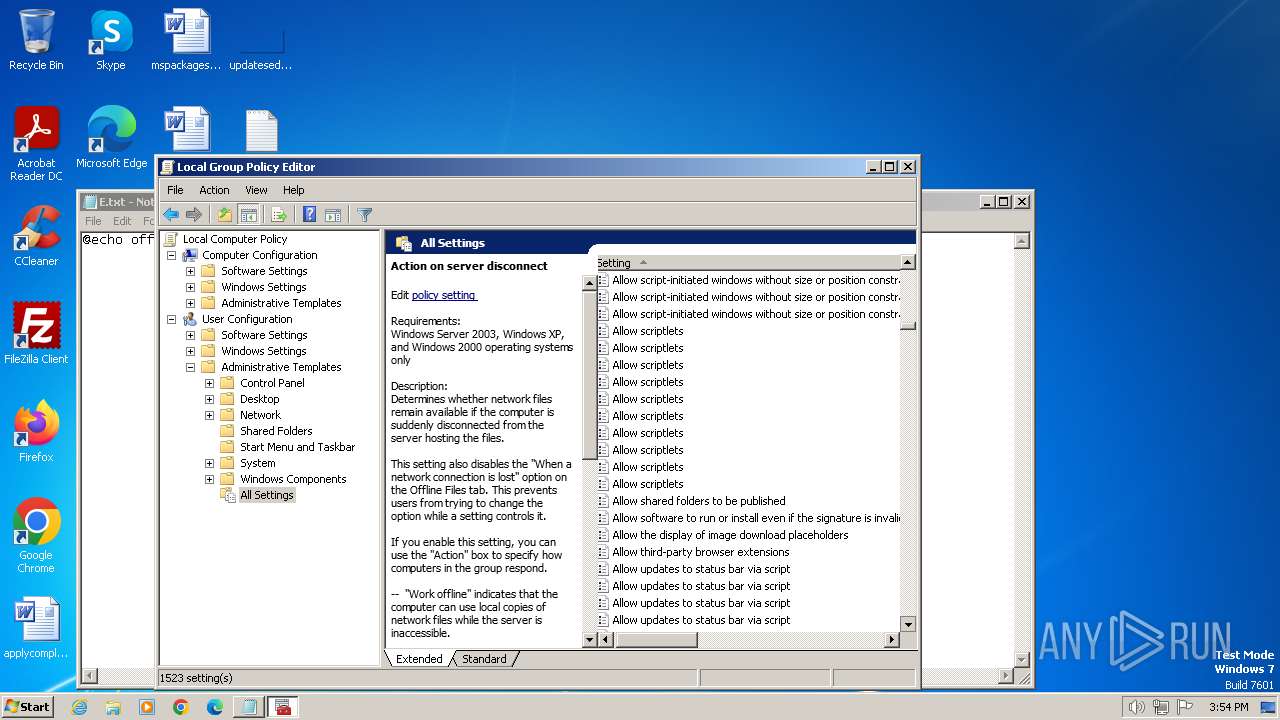The height and width of the screenshot is (720, 1280).
Task: Select the Skype desktop shortcut
Action: pyautogui.click(x=110, y=40)
